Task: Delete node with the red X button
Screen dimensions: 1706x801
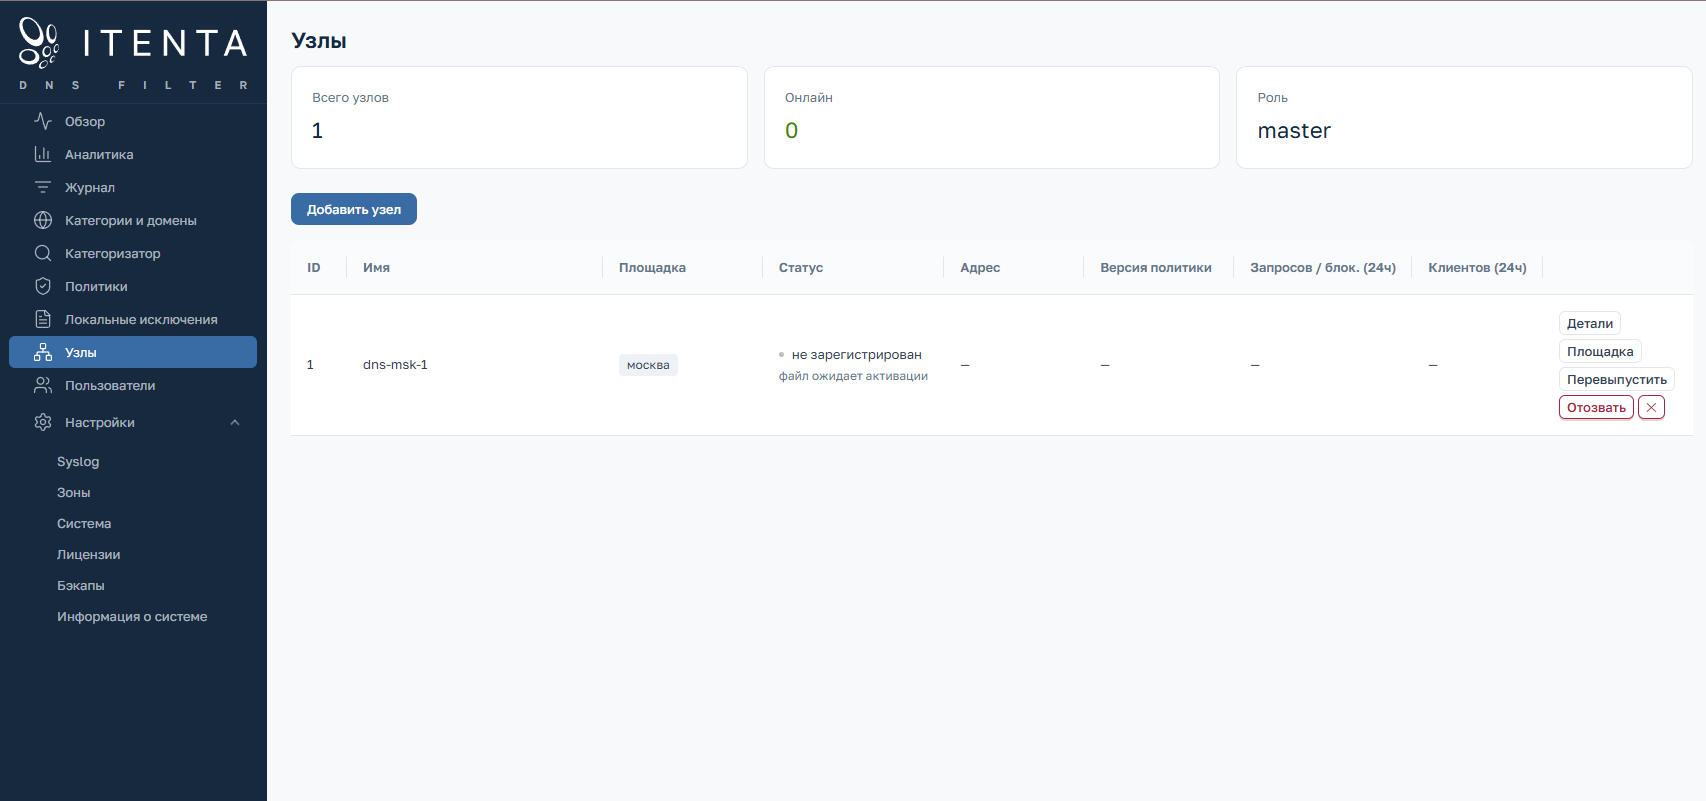Action: pos(1651,407)
